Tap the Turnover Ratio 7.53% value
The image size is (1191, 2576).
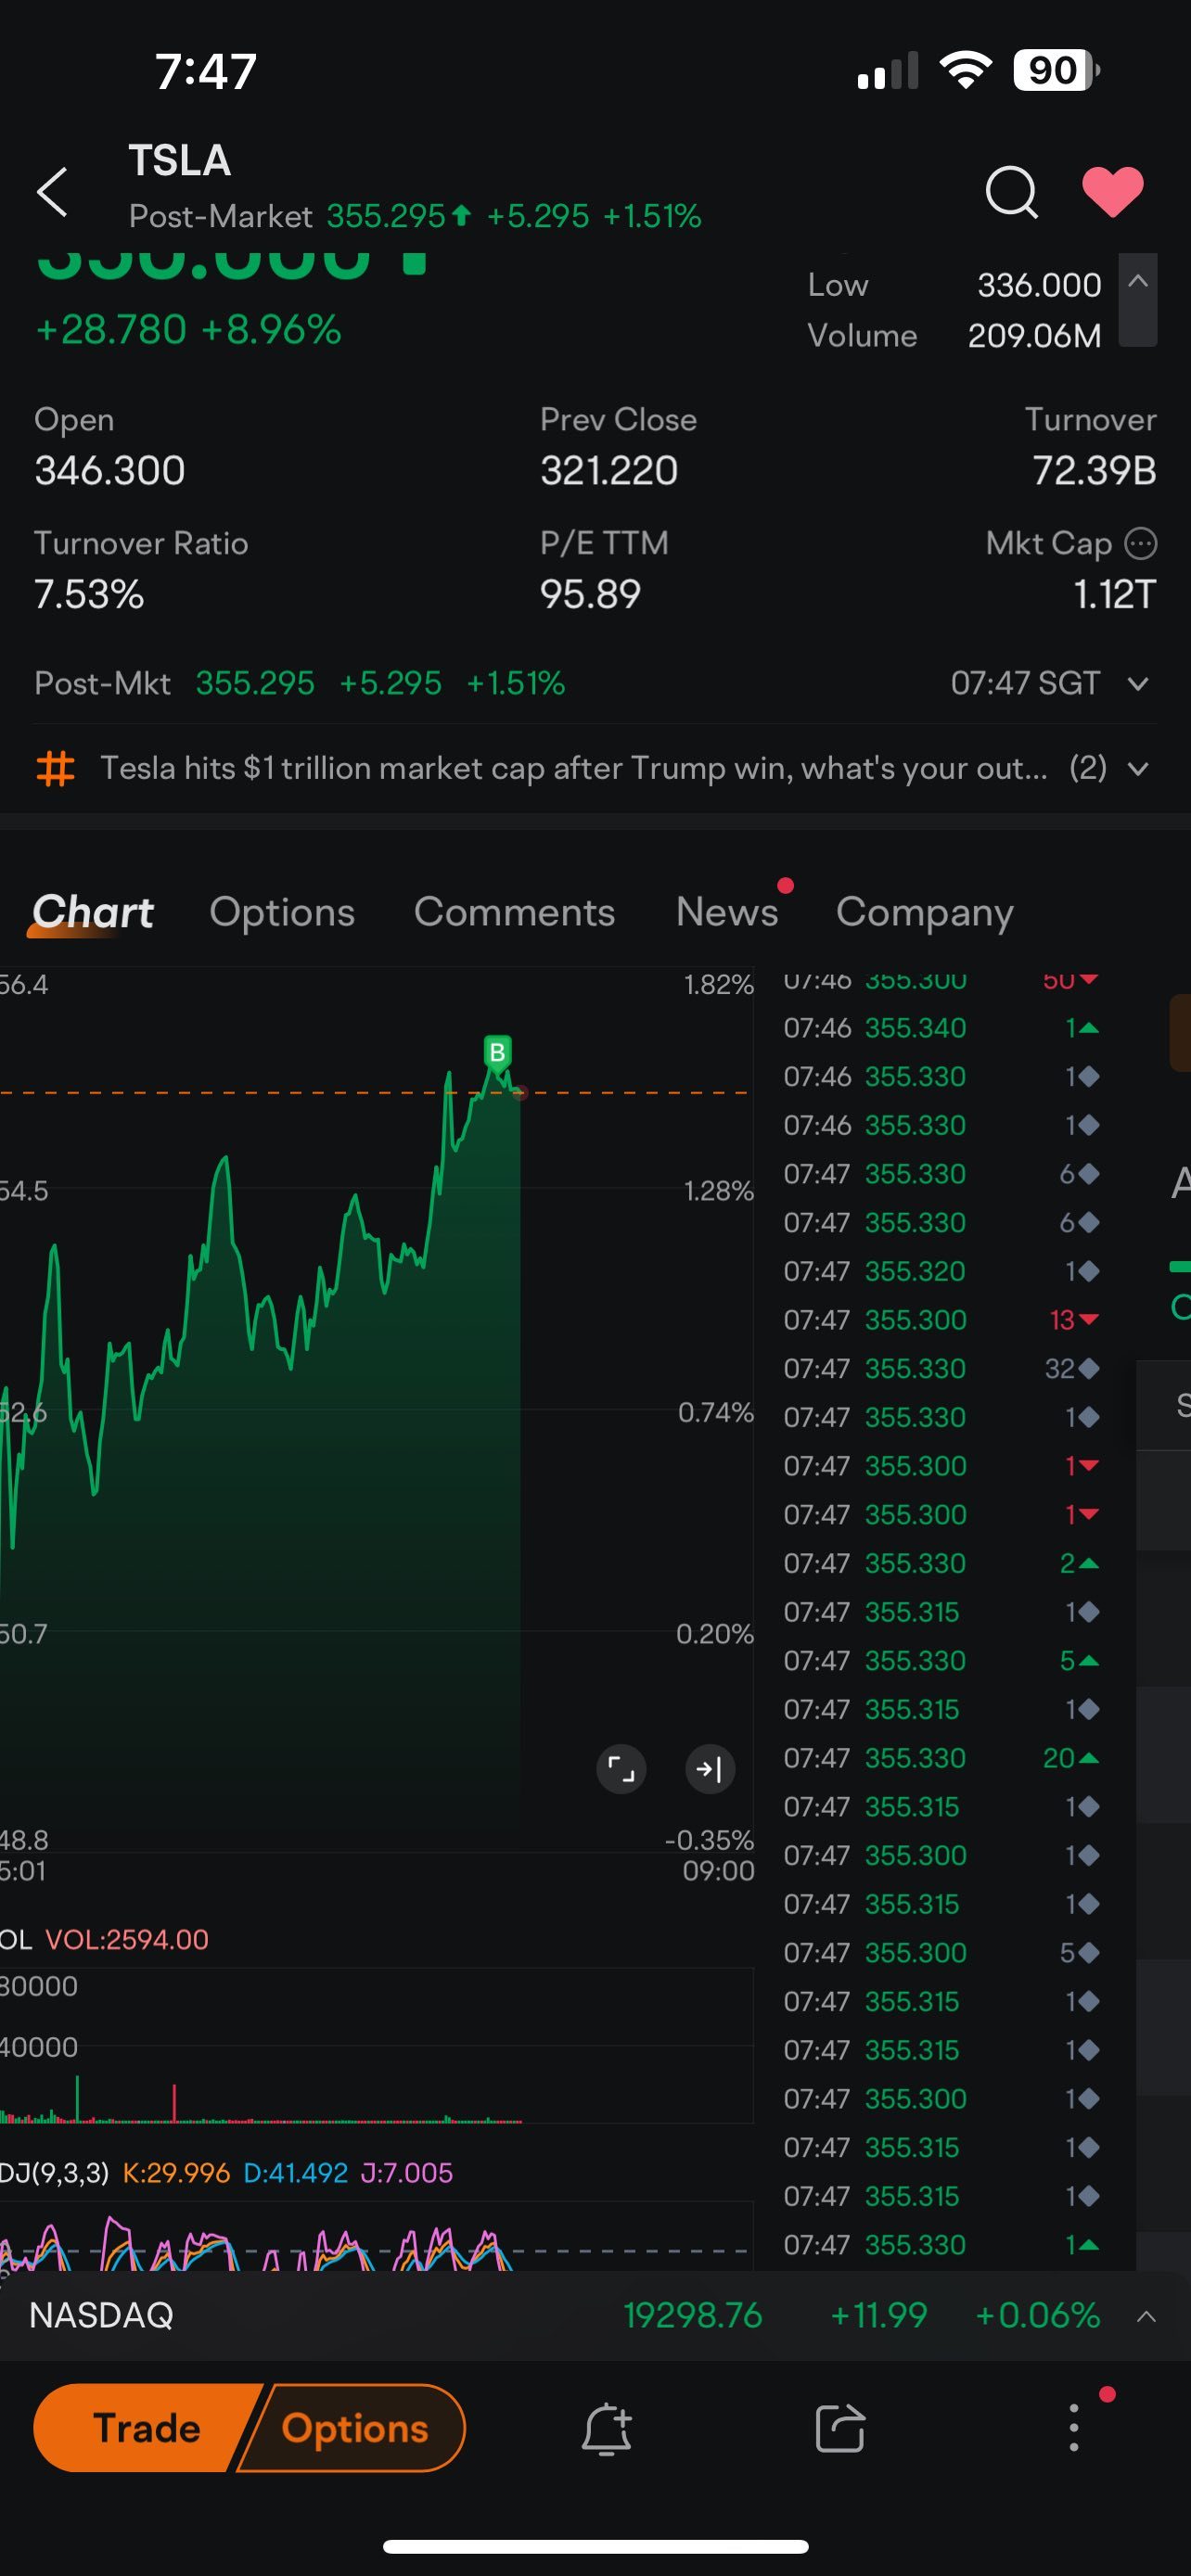tap(89, 594)
